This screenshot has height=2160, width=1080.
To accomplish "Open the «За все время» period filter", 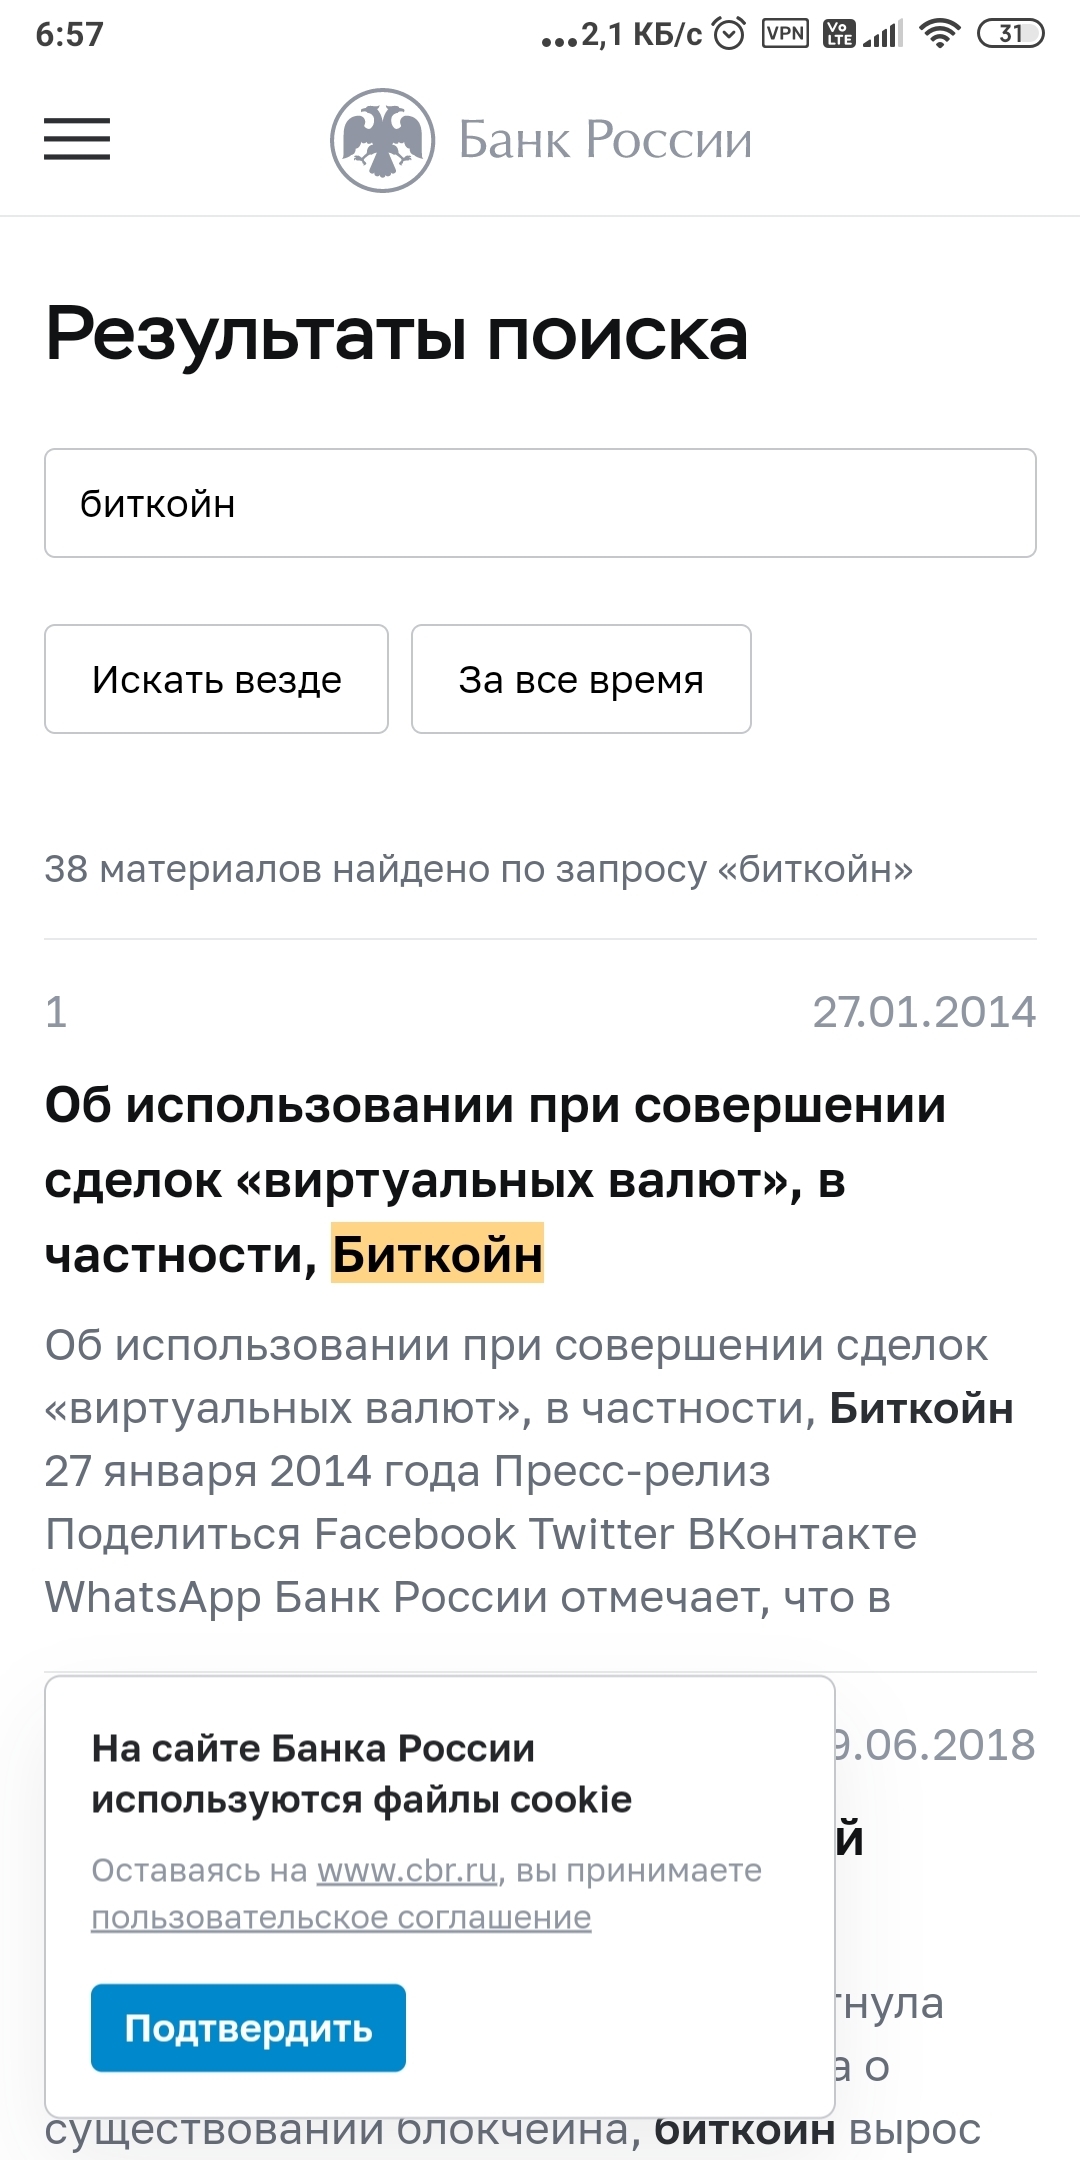I will tap(581, 679).
